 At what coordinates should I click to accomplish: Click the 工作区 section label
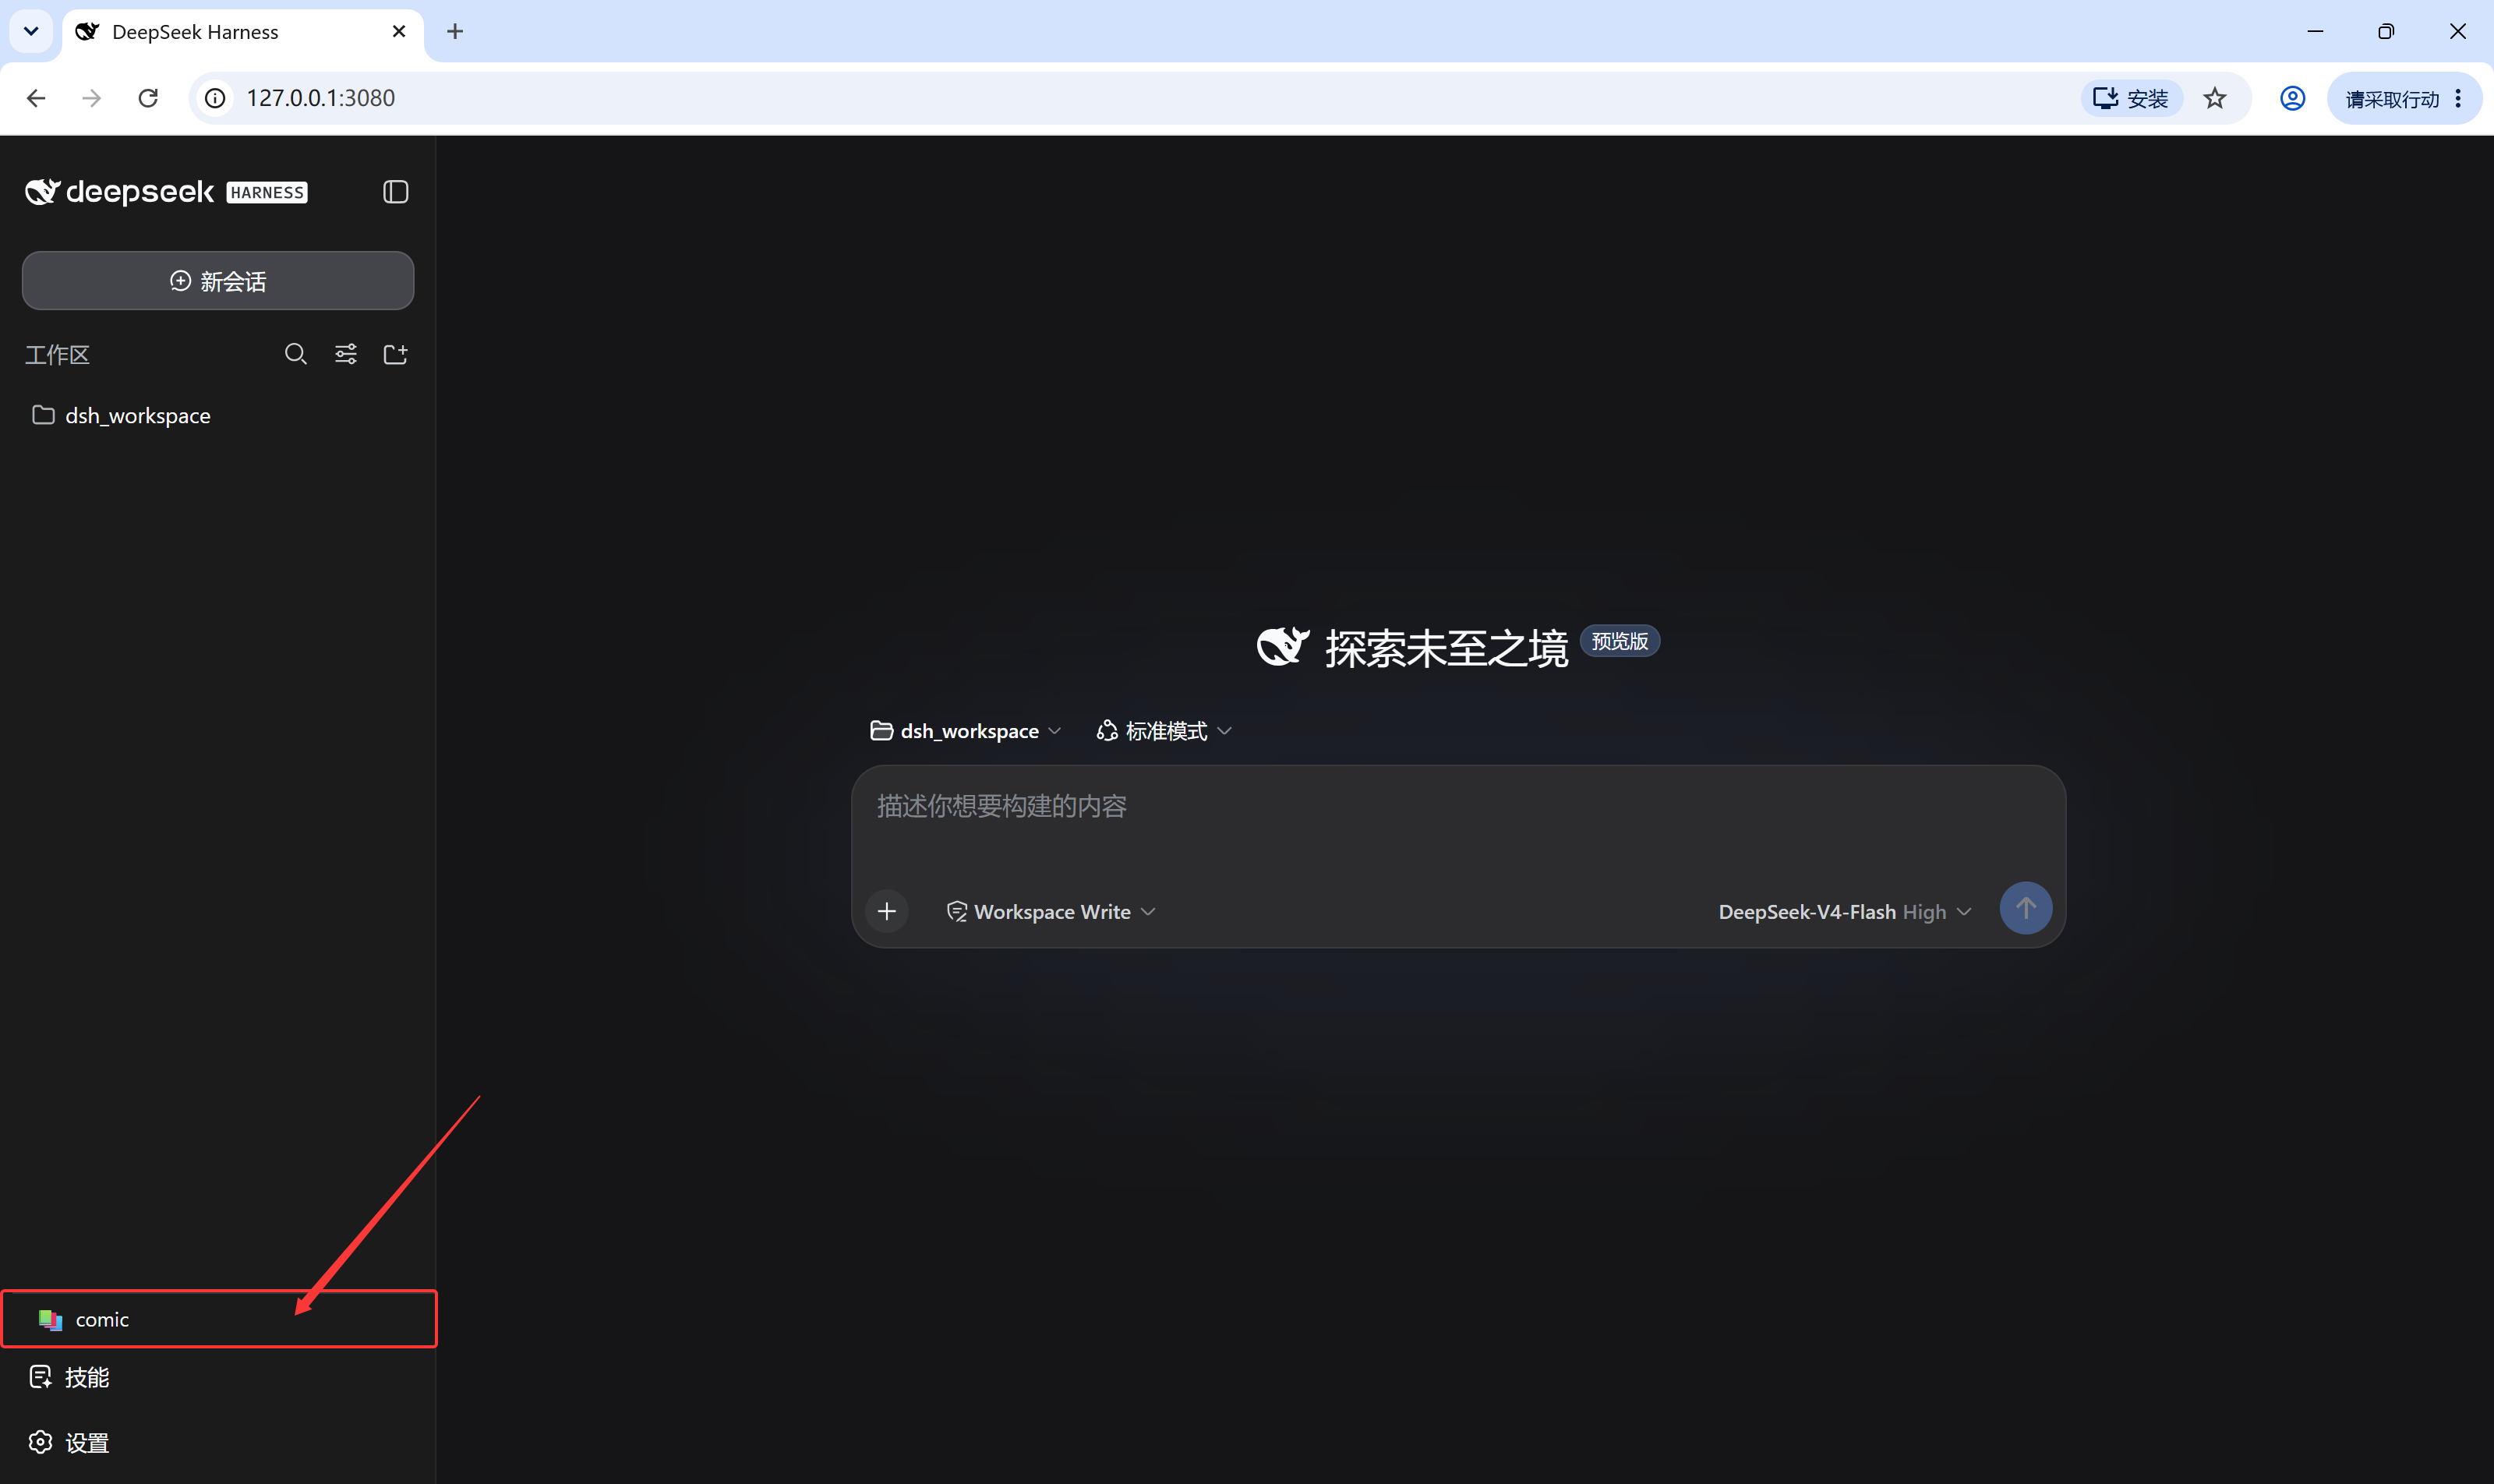click(57, 355)
